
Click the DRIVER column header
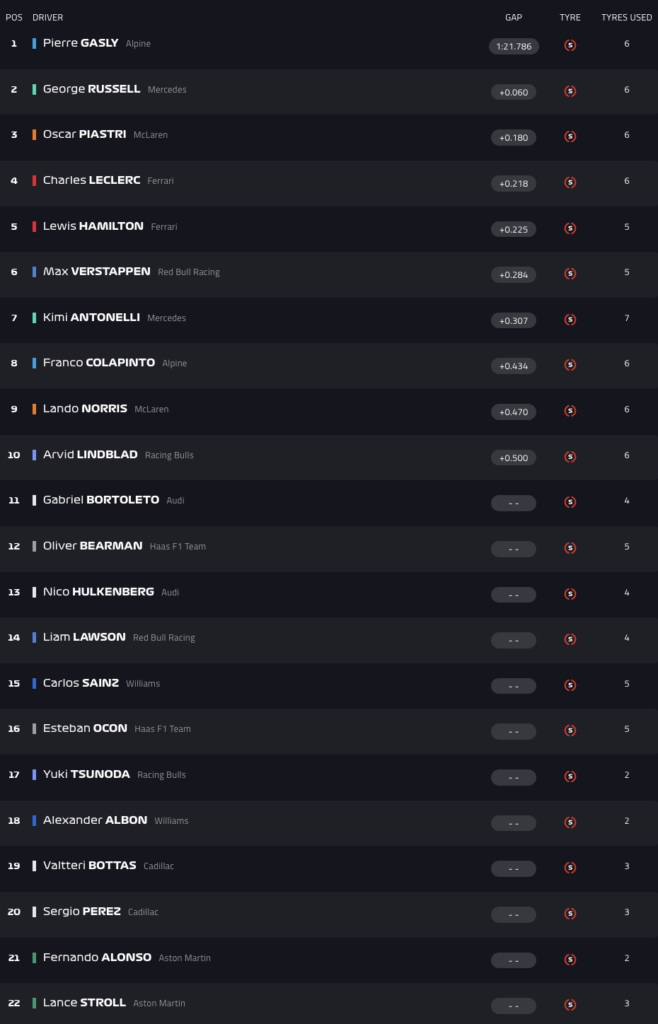coord(48,18)
